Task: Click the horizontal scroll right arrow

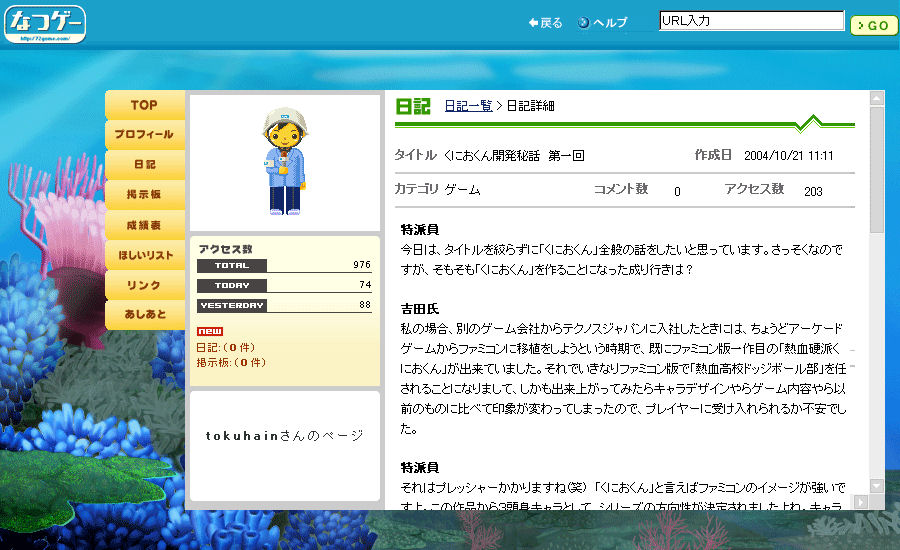Action: 862,501
